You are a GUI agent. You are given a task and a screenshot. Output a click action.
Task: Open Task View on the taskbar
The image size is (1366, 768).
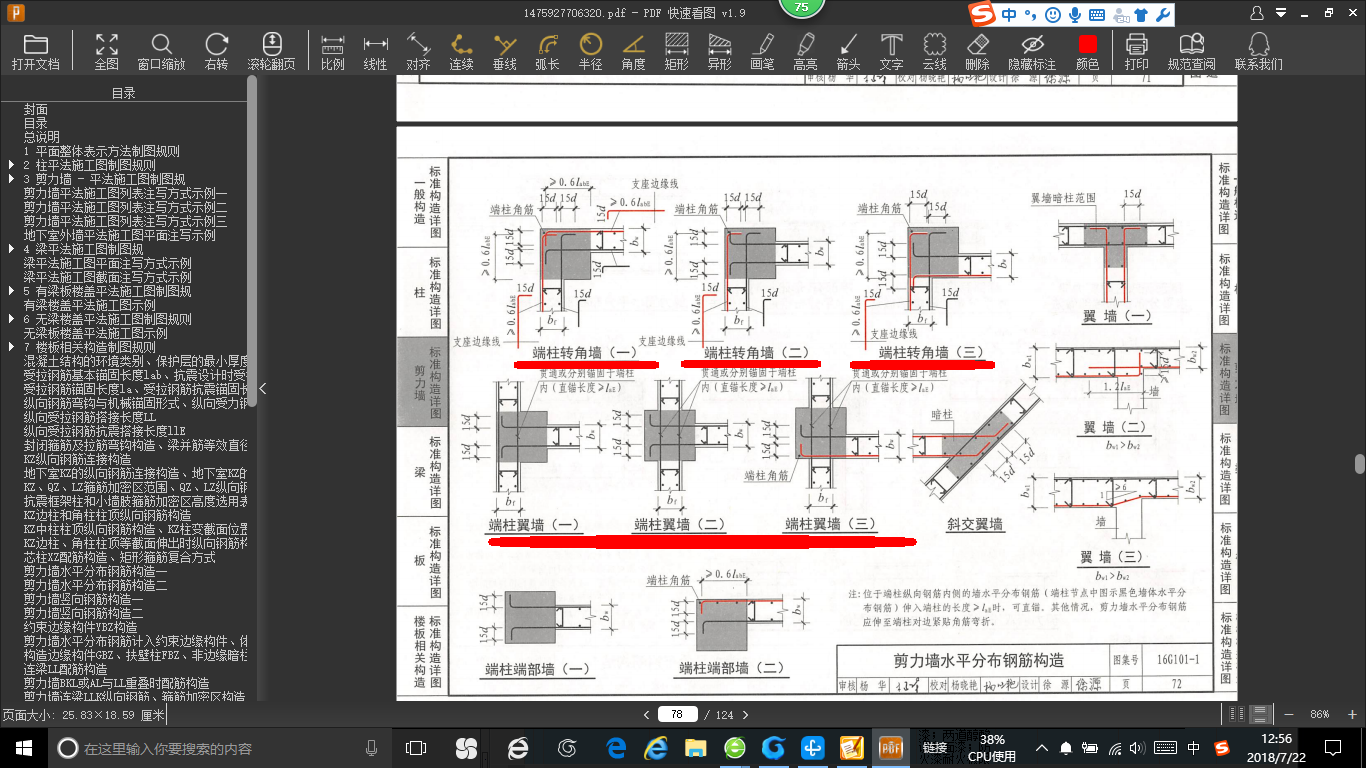click(416, 747)
